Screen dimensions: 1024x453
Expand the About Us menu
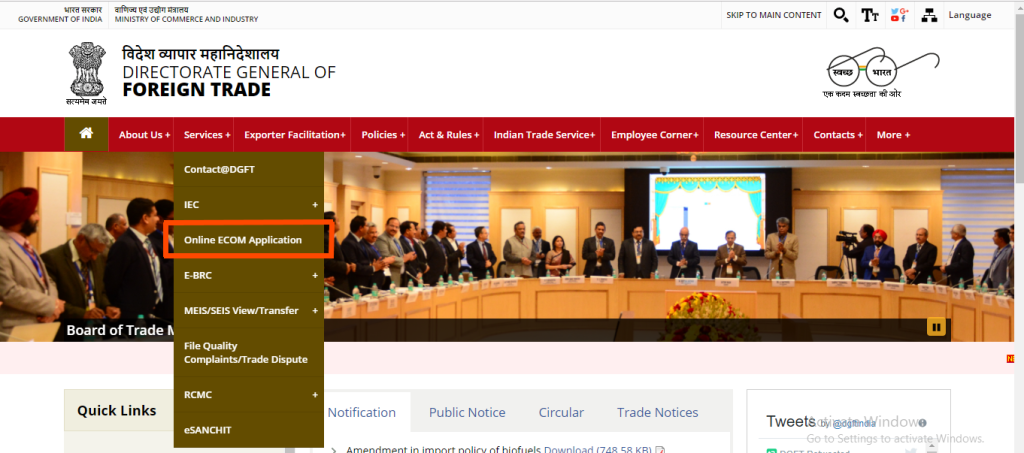click(144, 134)
